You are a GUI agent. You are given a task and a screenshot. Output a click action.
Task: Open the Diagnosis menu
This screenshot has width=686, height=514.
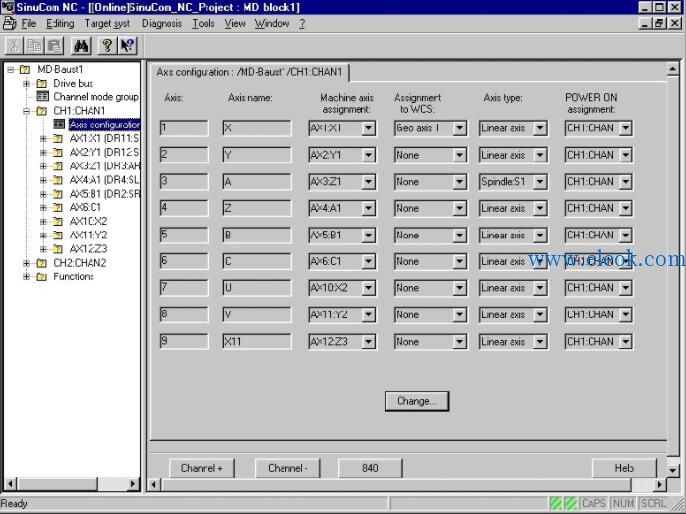161,24
